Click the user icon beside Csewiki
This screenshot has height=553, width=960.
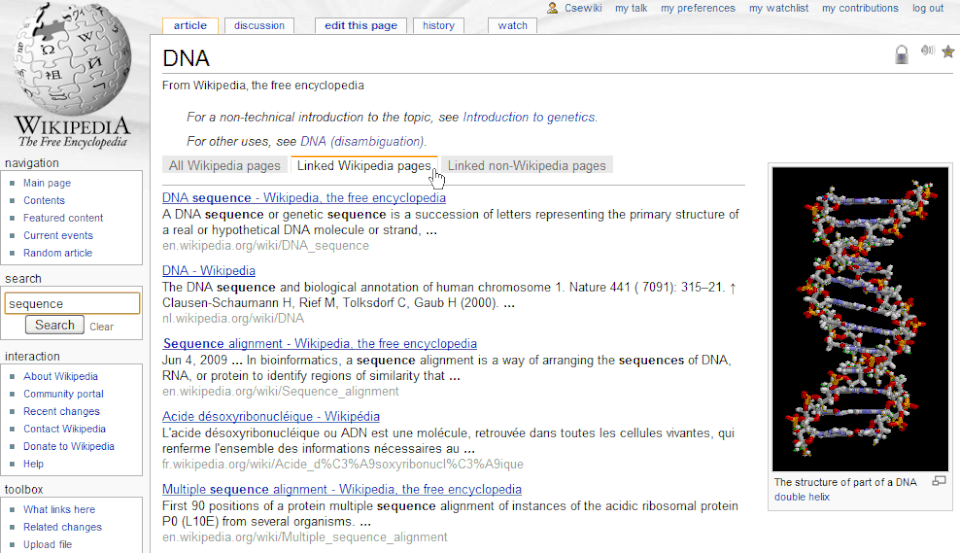point(553,8)
